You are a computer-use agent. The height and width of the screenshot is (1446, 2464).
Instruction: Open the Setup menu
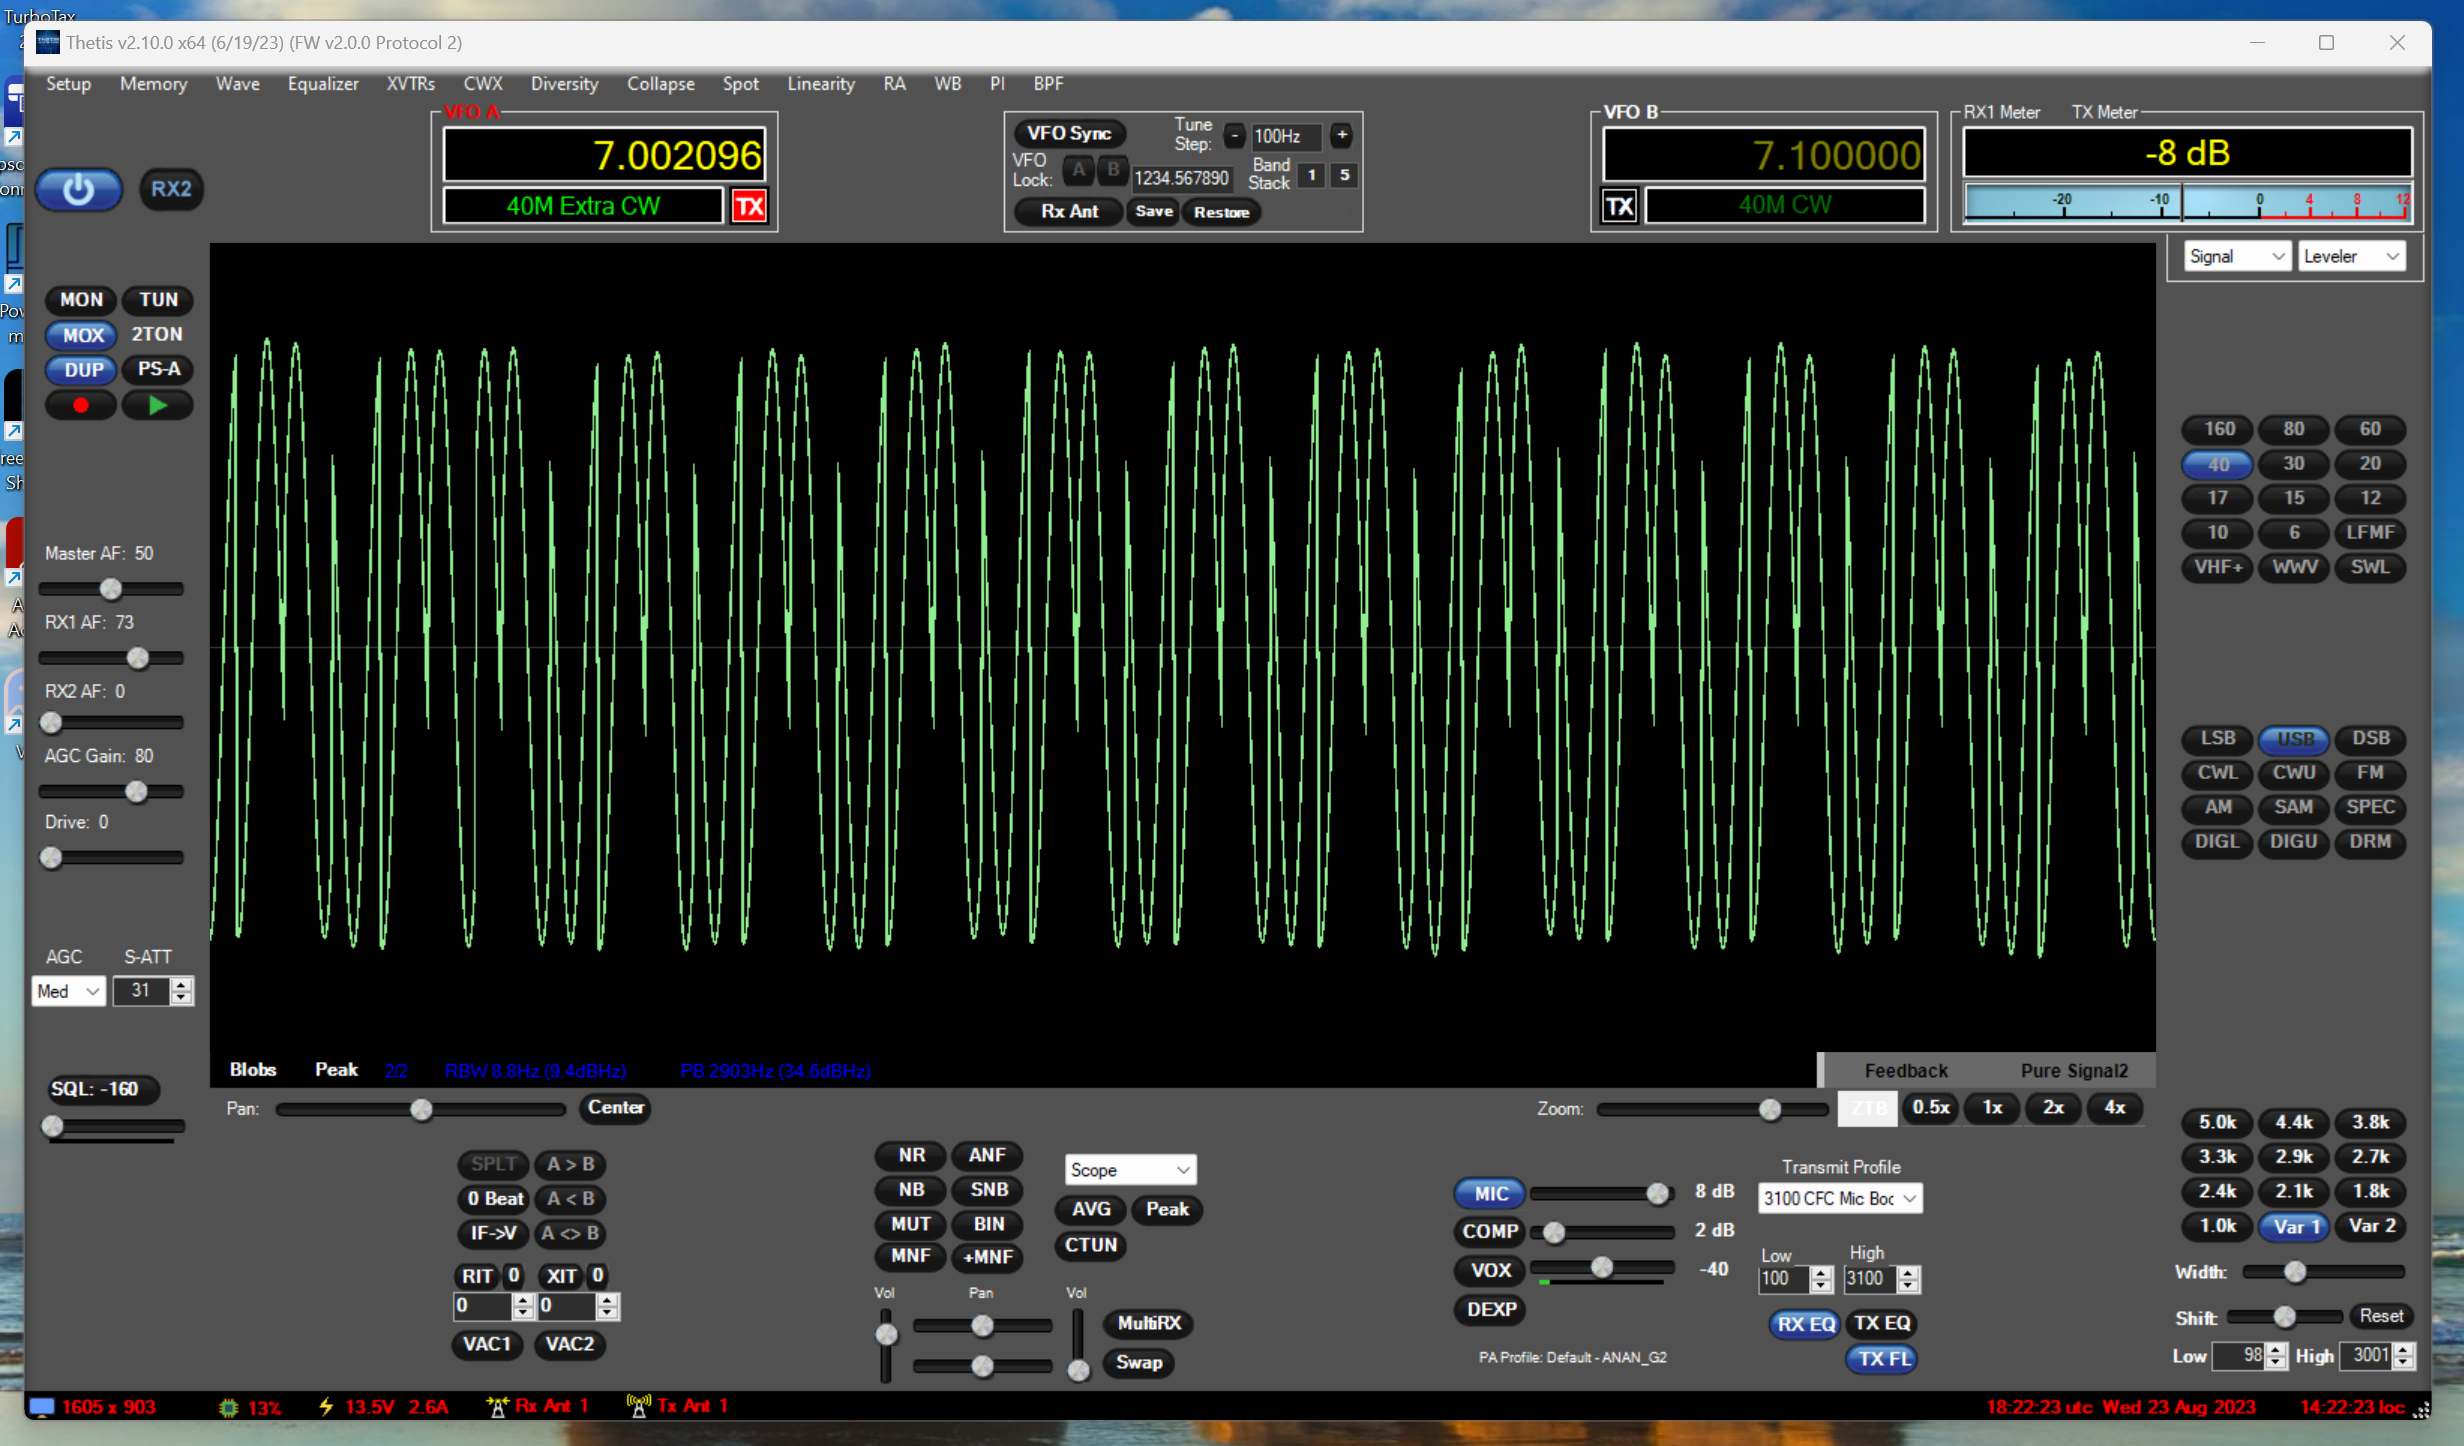point(68,84)
